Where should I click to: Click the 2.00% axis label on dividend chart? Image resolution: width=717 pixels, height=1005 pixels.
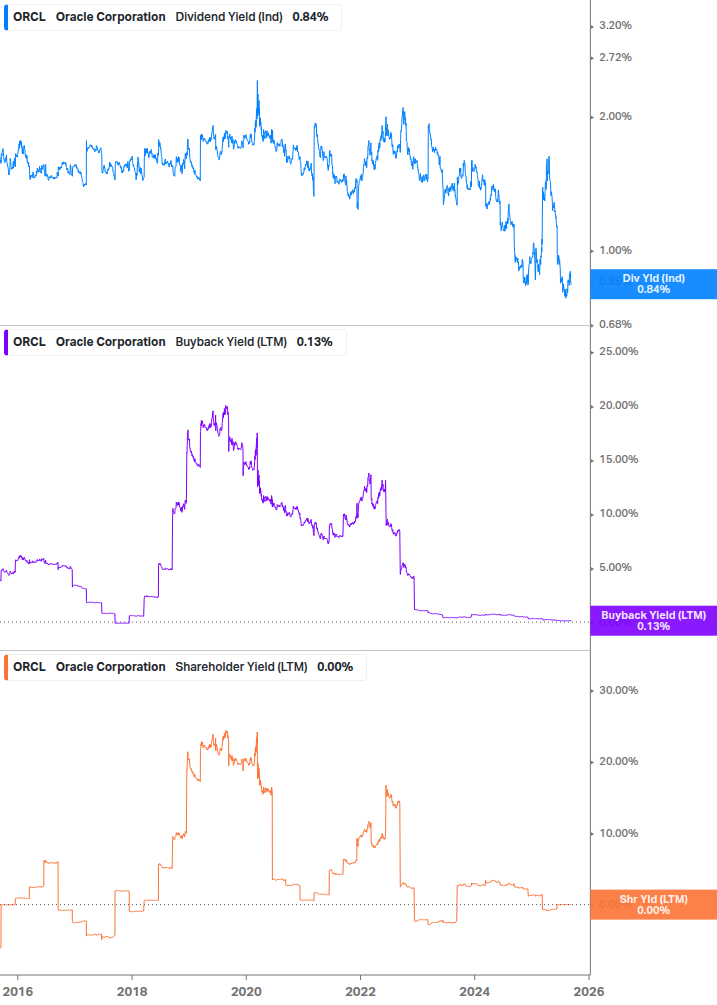tap(615, 117)
